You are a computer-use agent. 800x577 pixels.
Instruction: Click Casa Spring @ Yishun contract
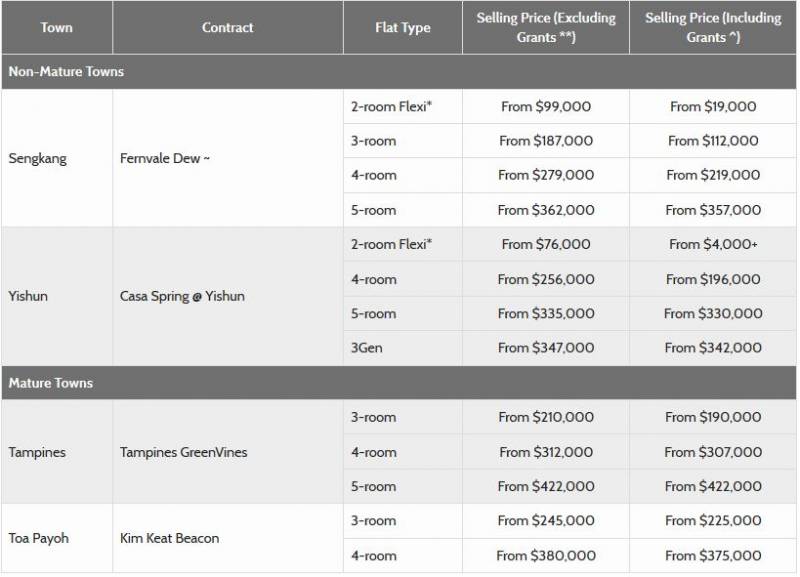182,296
